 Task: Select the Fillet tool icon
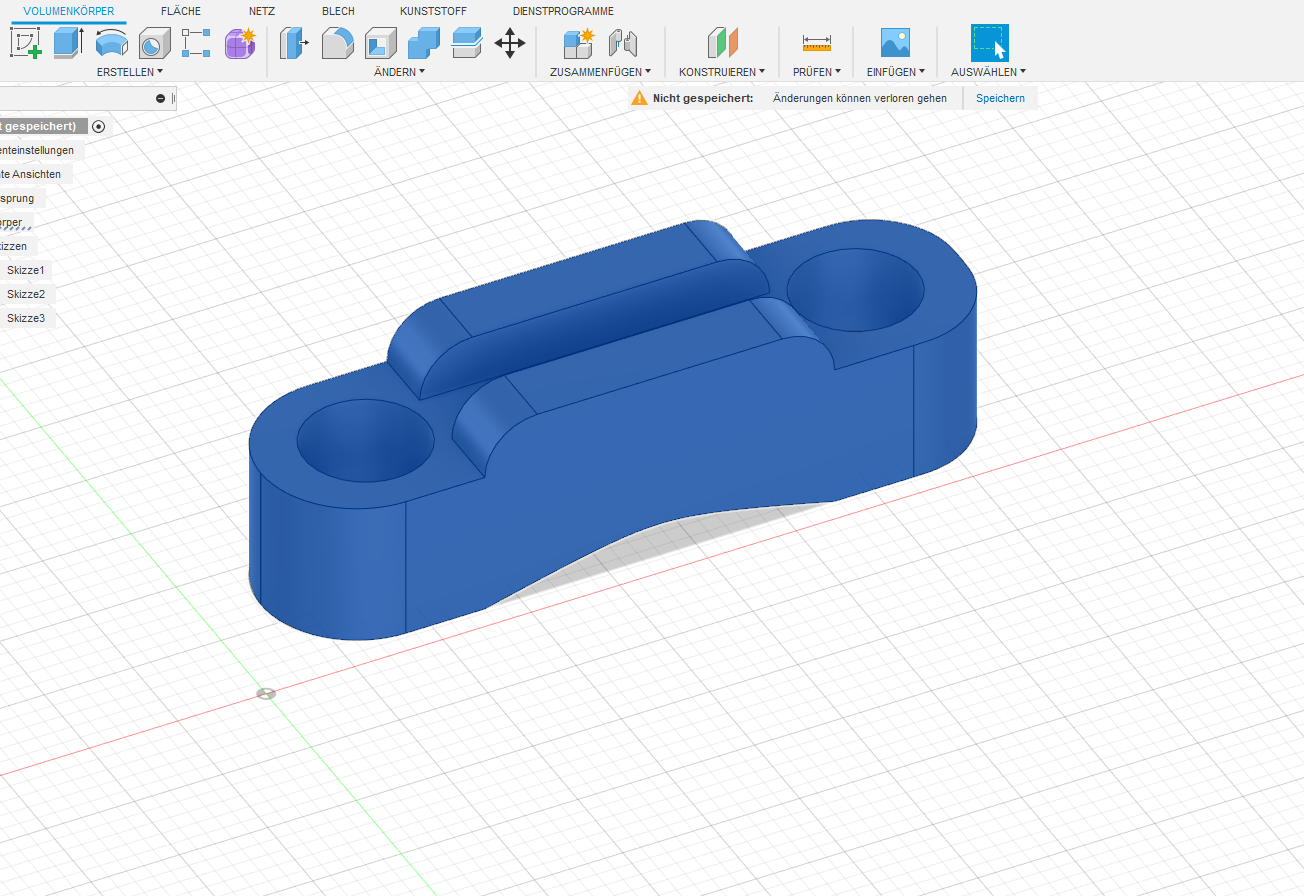[338, 43]
